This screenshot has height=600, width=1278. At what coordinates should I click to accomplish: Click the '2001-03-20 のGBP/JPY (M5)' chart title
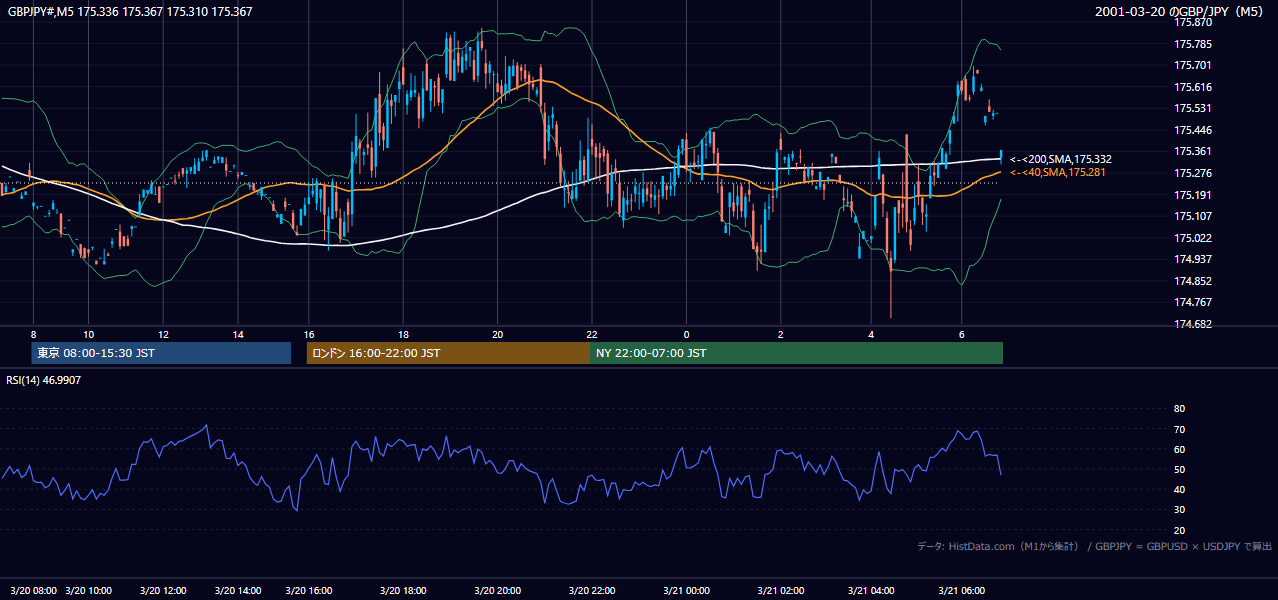pos(1181,12)
